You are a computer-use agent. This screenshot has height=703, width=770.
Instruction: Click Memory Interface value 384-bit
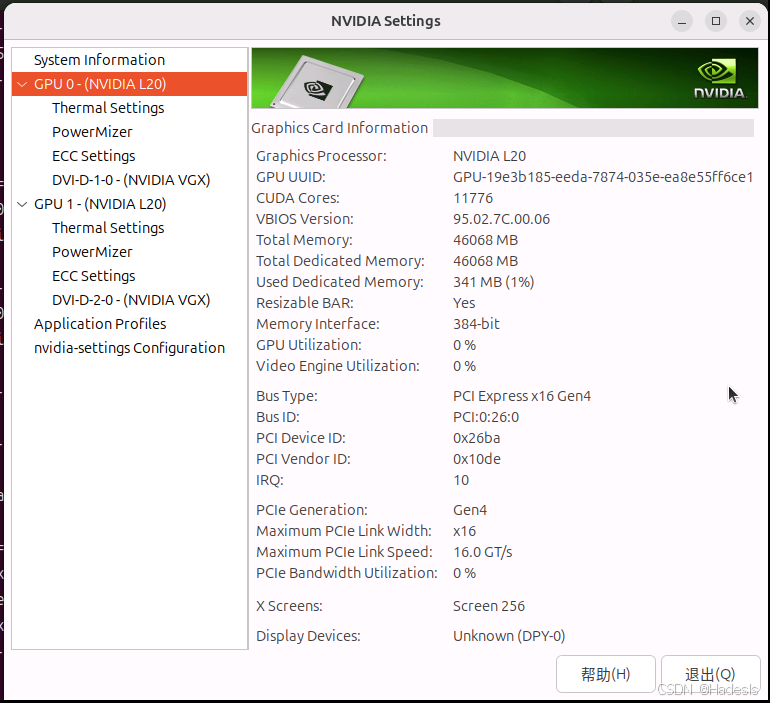click(476, 324)
